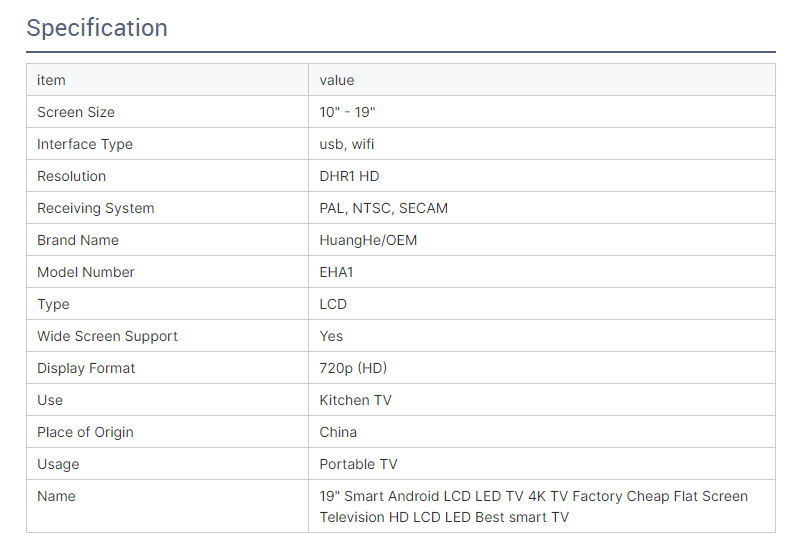Click the China place of origin value
This screenshot has height=540, width=802.
[x=338, y=432]
